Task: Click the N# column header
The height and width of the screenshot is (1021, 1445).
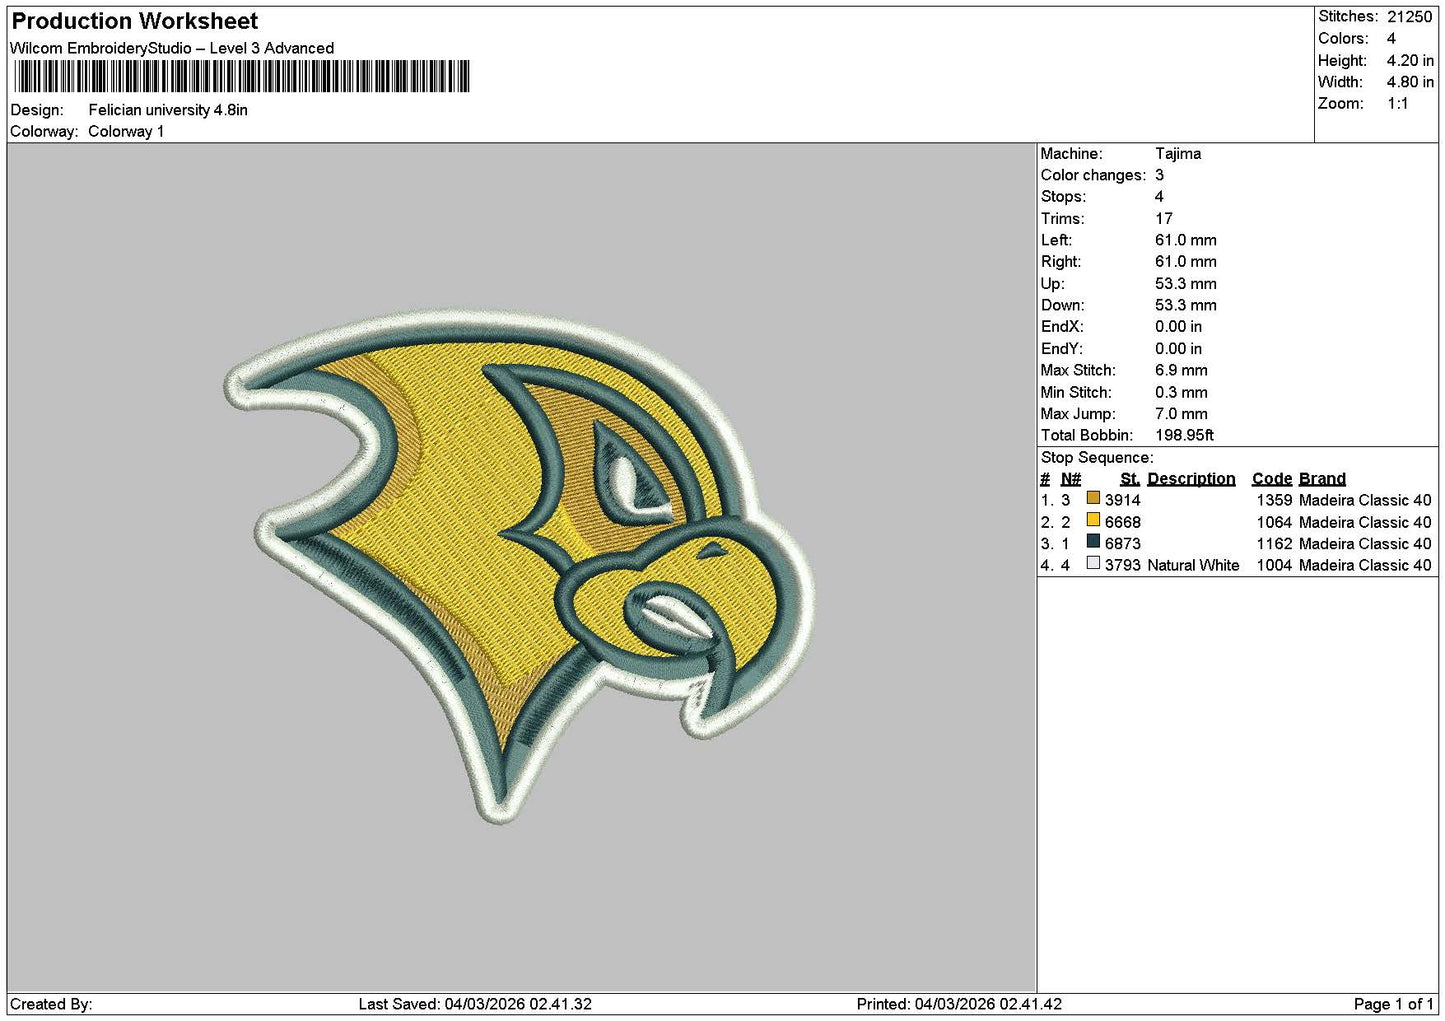Action: (x=1071, y=479)
